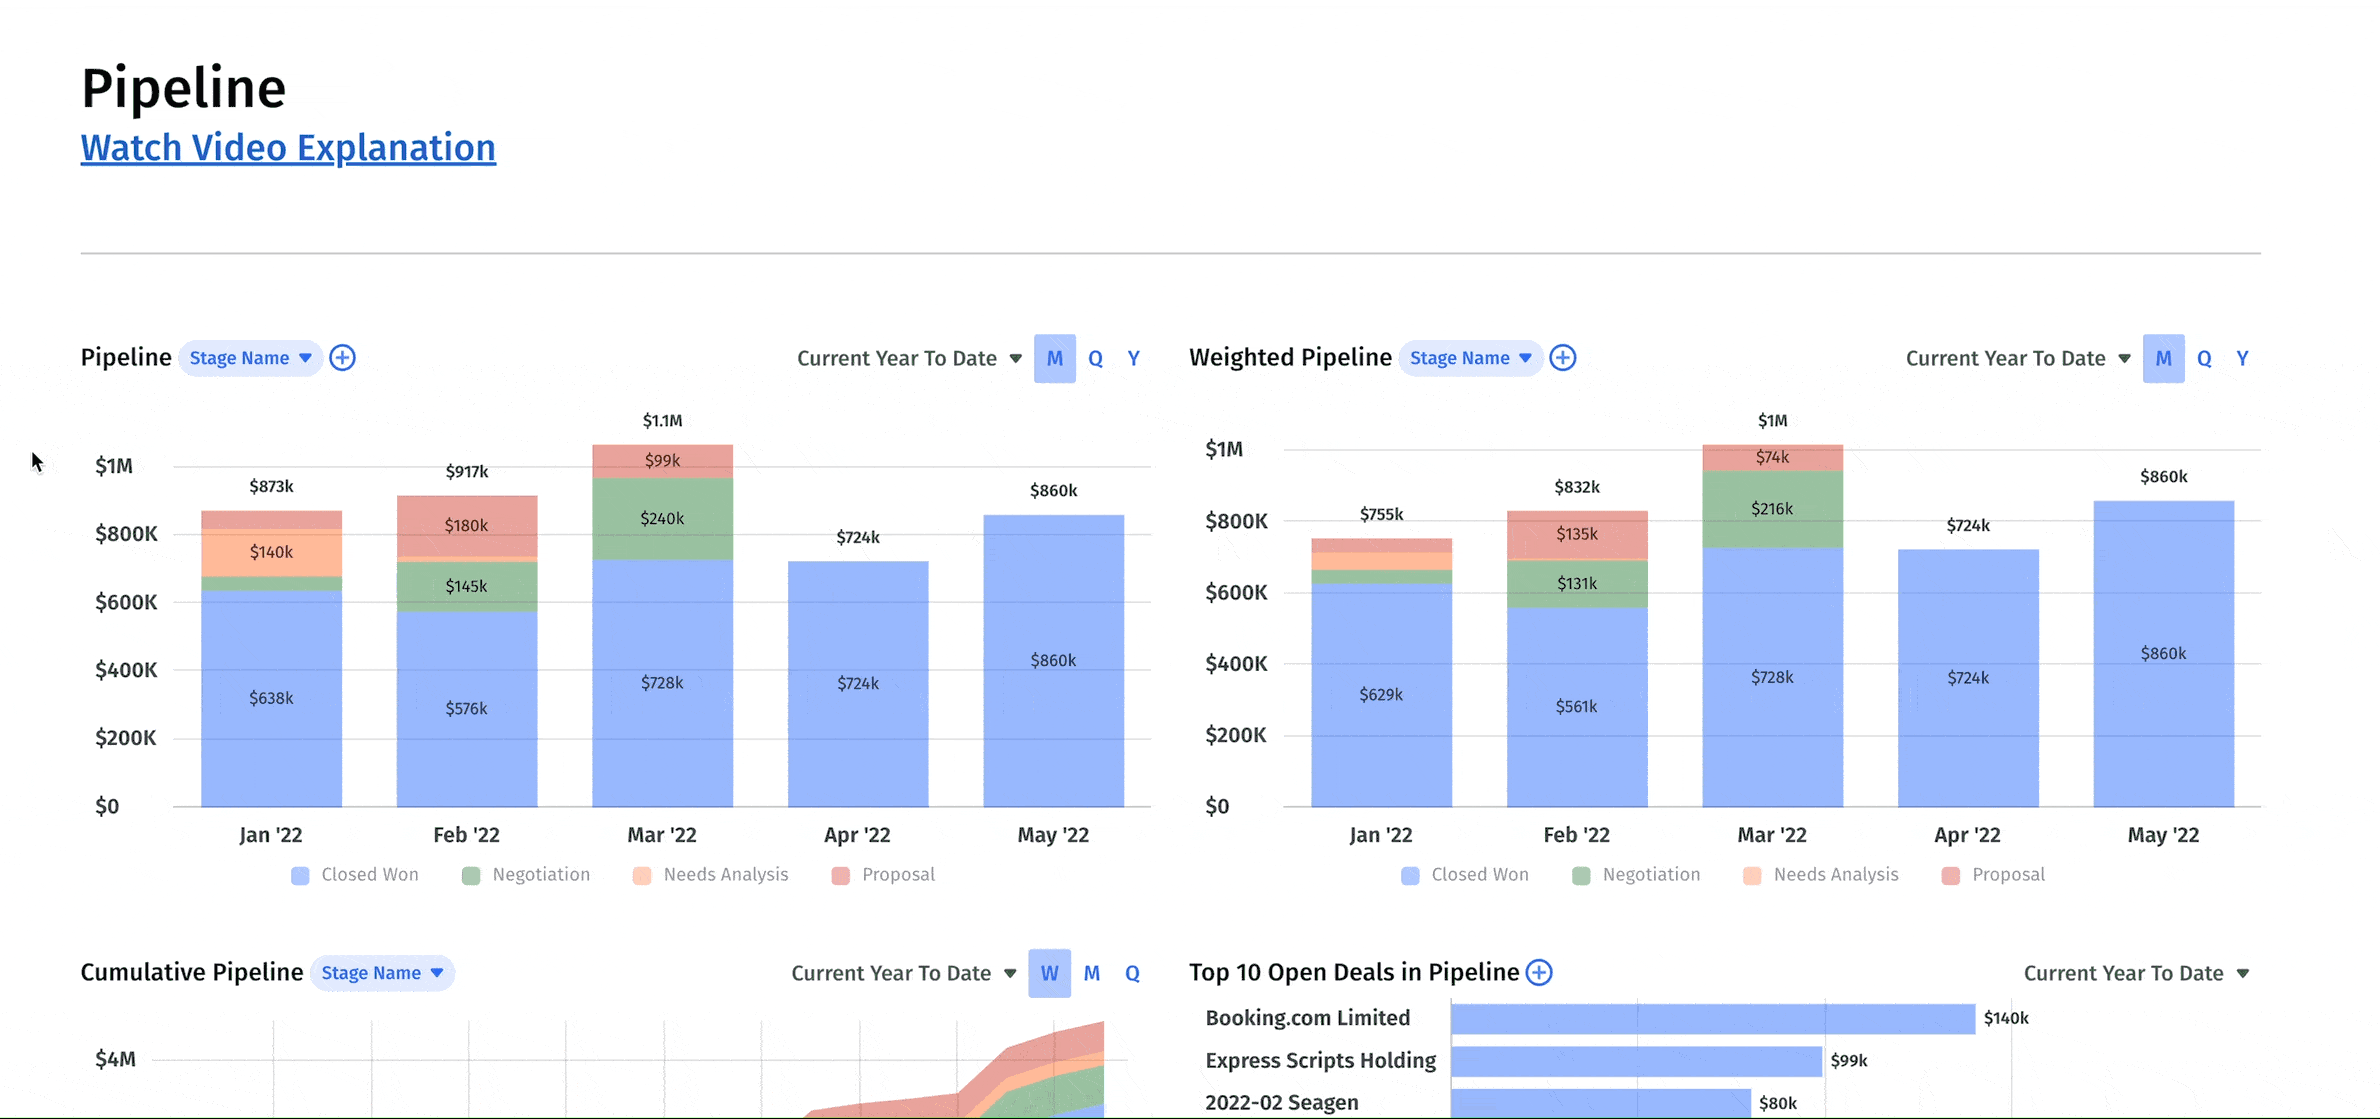Expand Weighted Pipeline Current Year To Date selector
Screen dimensions: 2380x1119
[x=2018, y=358]
